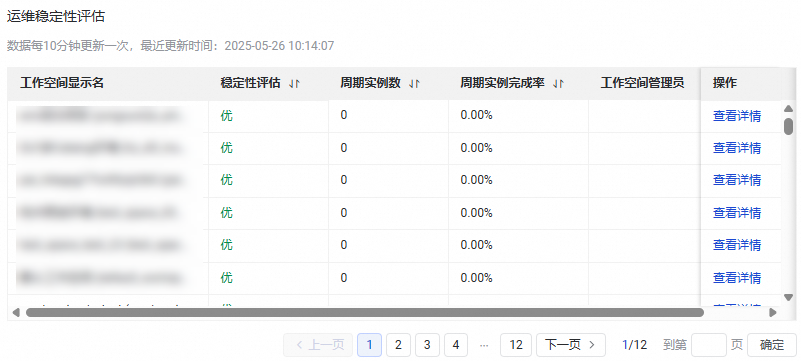
Task: Go to page 12
Action: [516, 345]
